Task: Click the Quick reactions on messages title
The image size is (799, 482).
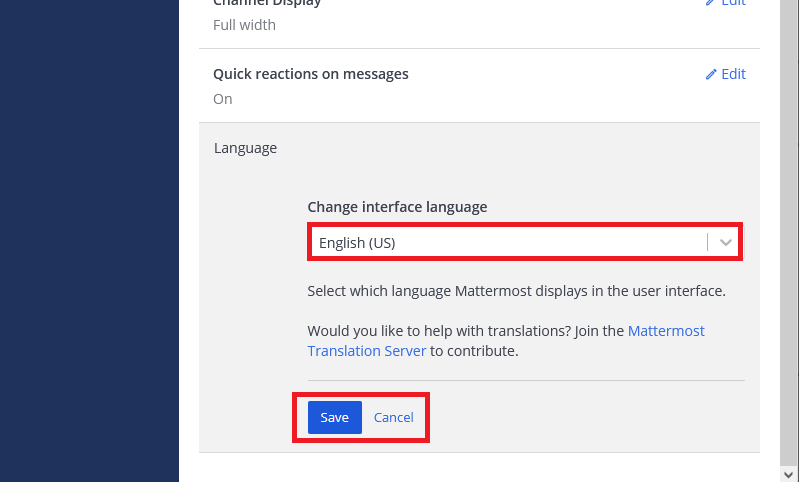Action: 310,74
